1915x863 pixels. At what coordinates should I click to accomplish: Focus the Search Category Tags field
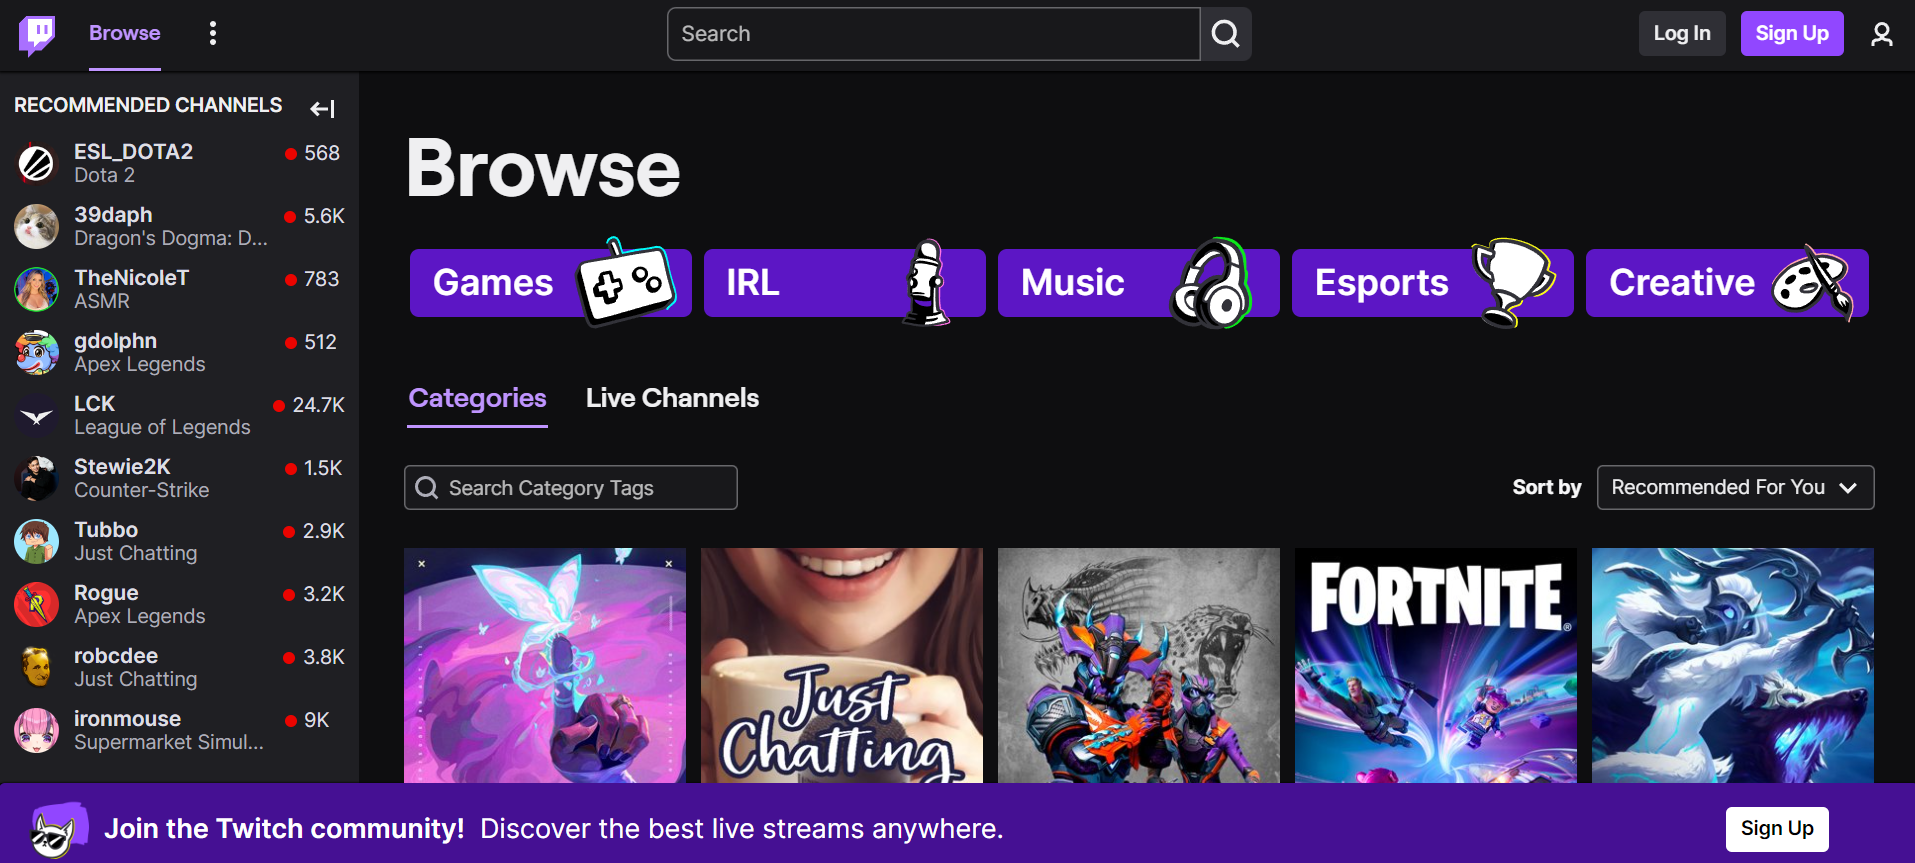(571, 487)
